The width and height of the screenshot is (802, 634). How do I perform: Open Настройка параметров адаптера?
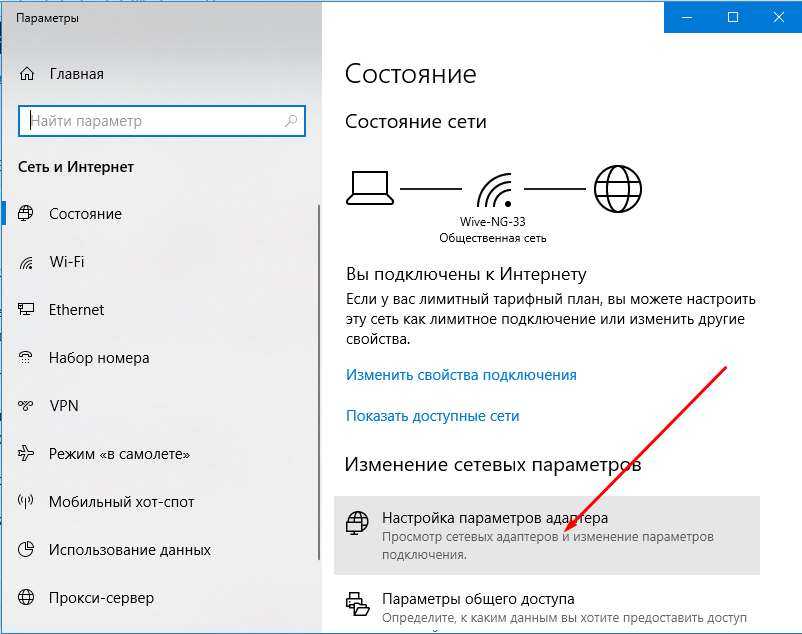coord(547,535)
